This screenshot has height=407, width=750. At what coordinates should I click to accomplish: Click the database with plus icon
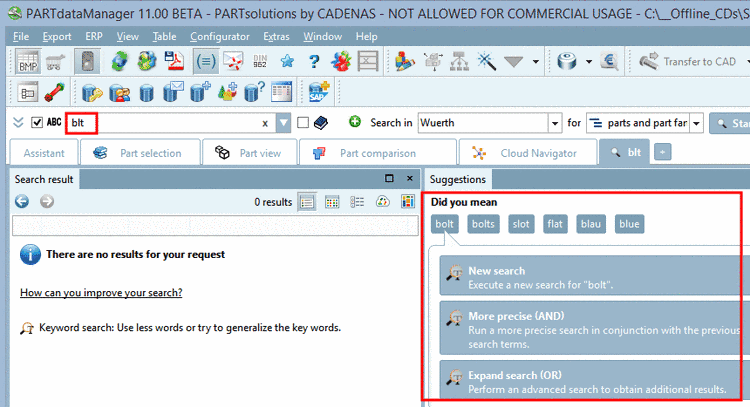(x=200, y=92)
